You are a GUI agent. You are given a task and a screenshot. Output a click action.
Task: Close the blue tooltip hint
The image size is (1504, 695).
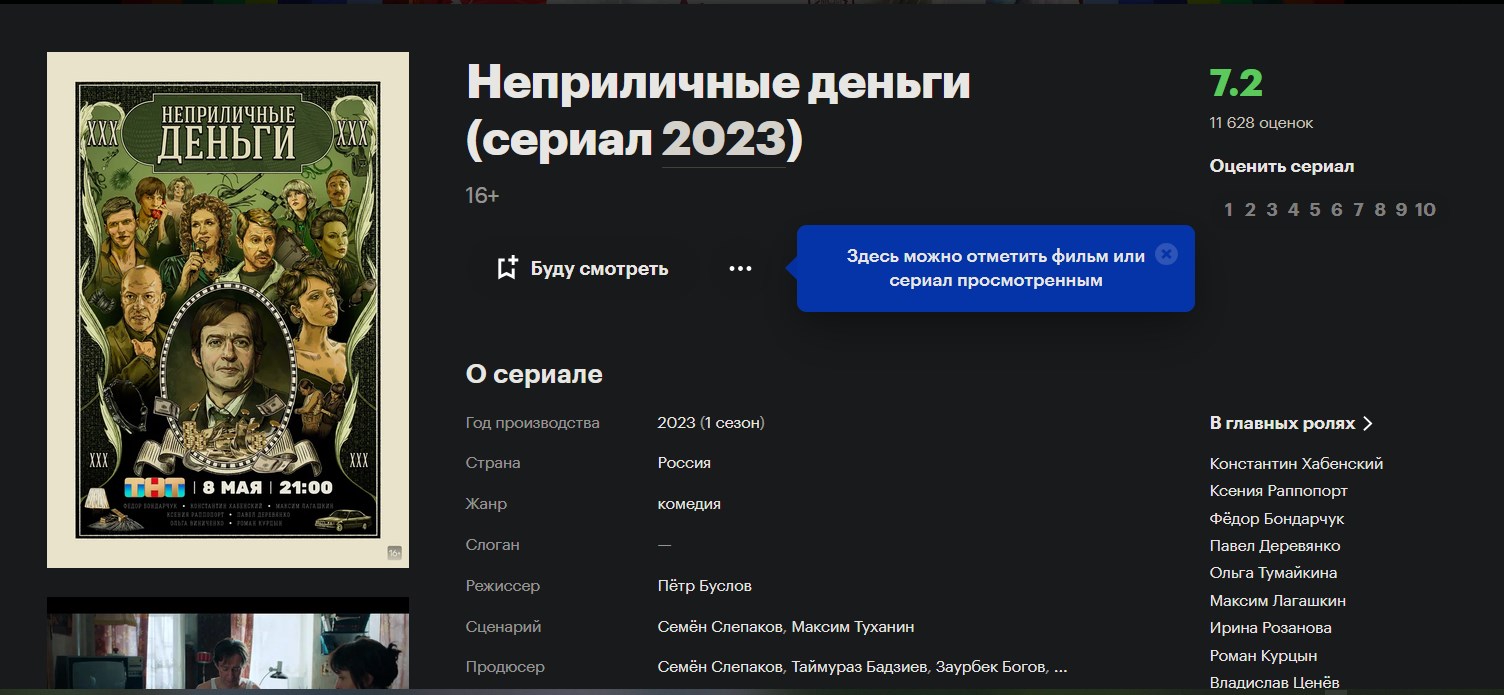click(x=1165, y=254)
